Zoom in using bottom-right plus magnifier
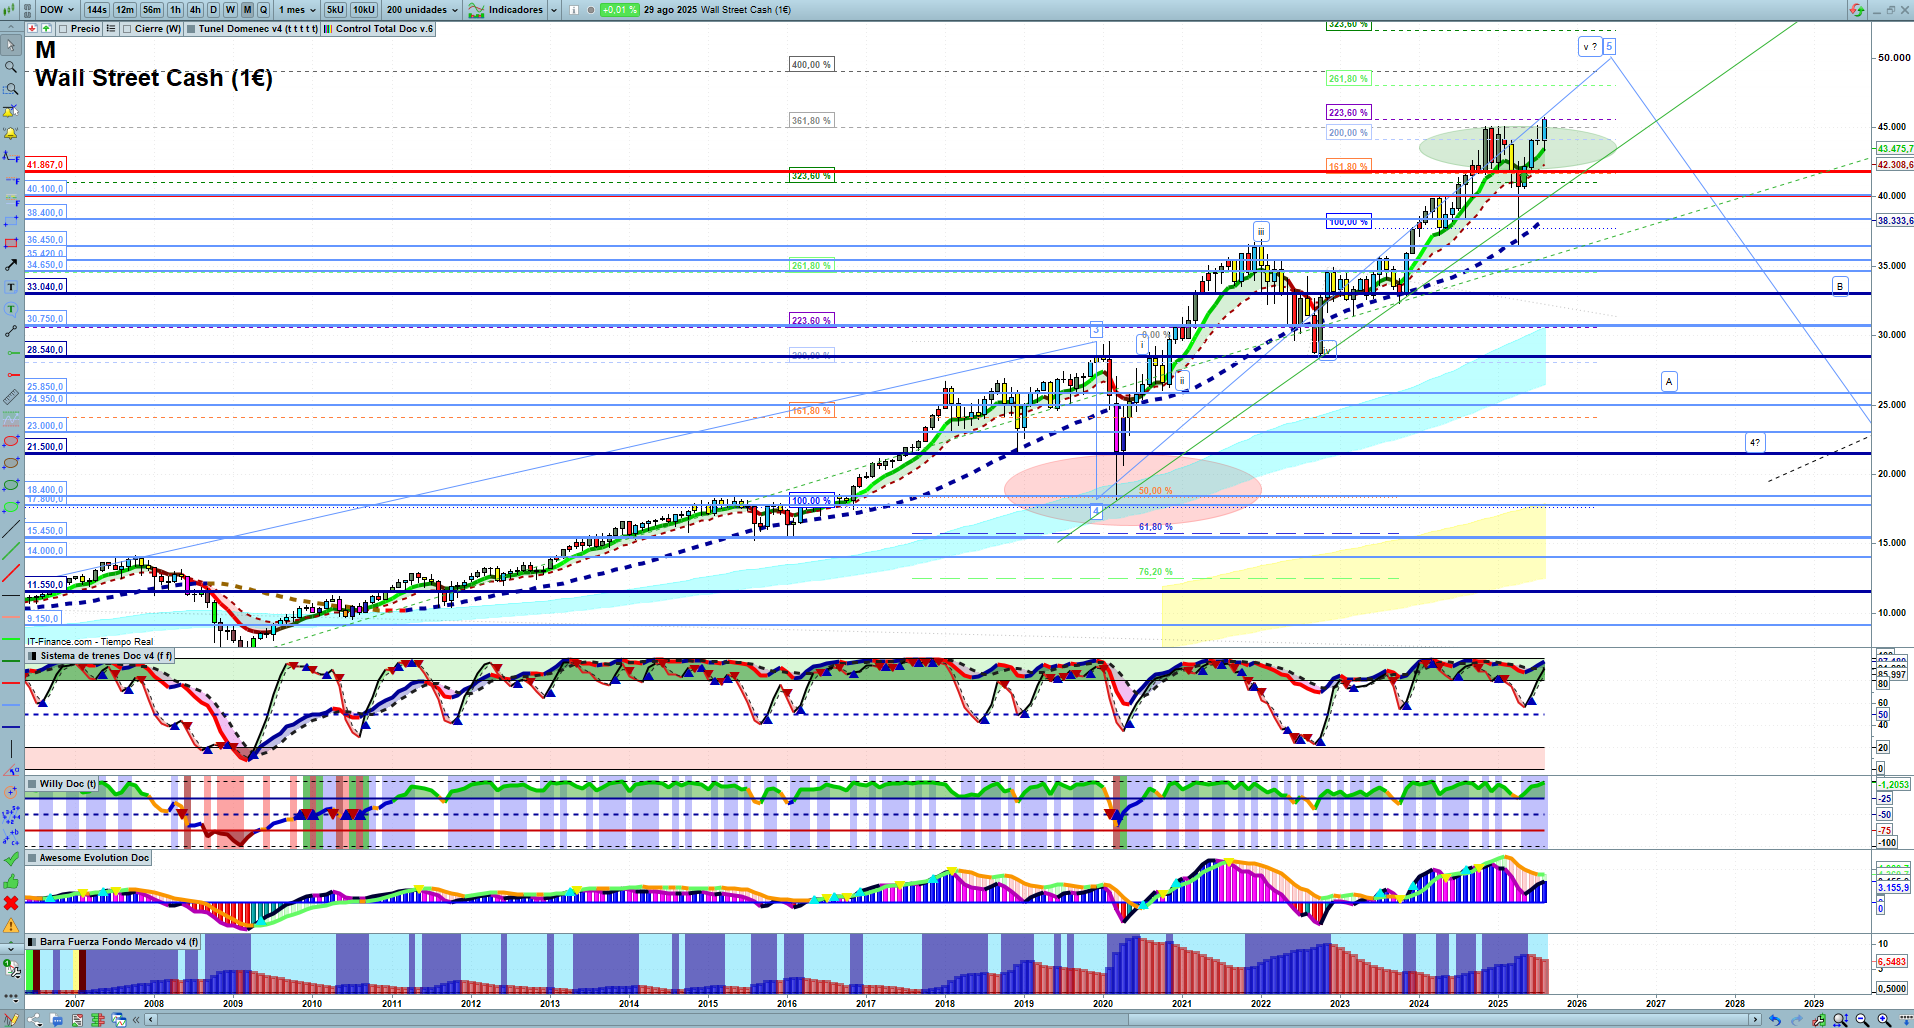This screenshot has height=1028, width=1914. click(x=1885, y=1020)
